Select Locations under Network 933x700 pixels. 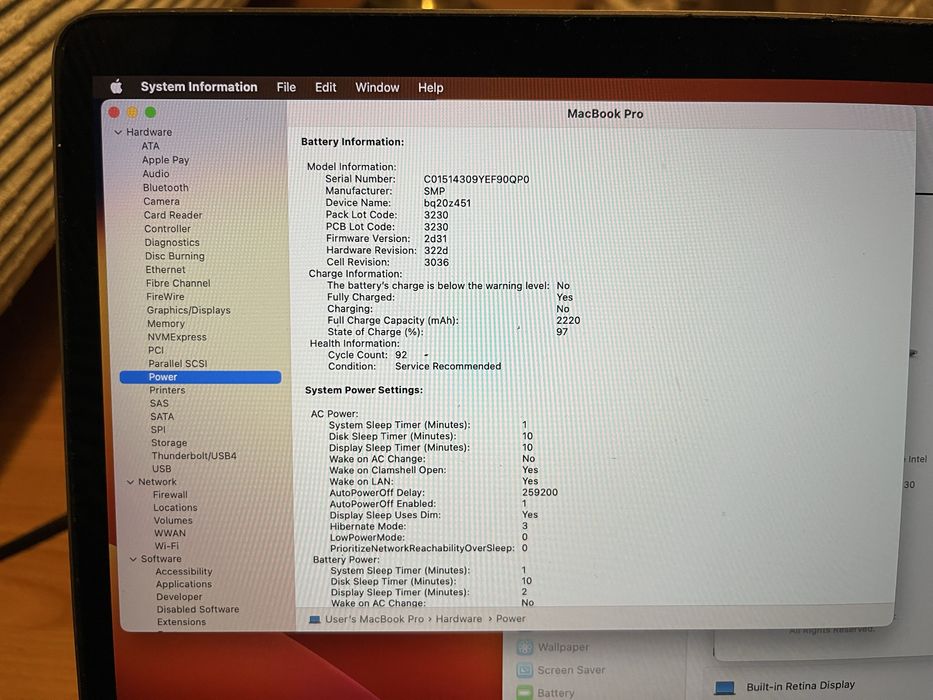(x=175, y=508)
